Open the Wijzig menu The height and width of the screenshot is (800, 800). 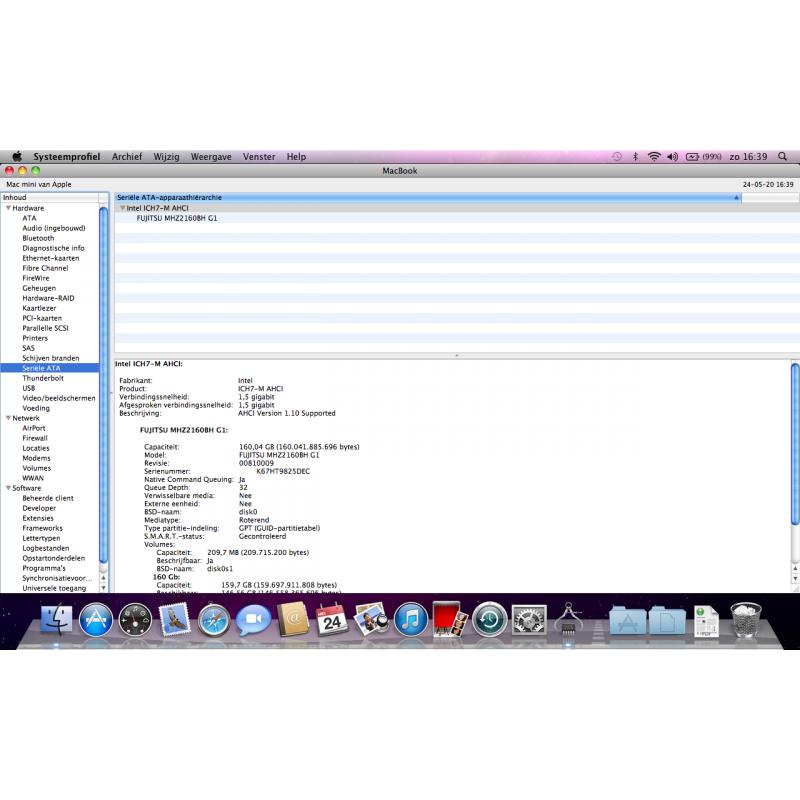click(x=166, y=157)
